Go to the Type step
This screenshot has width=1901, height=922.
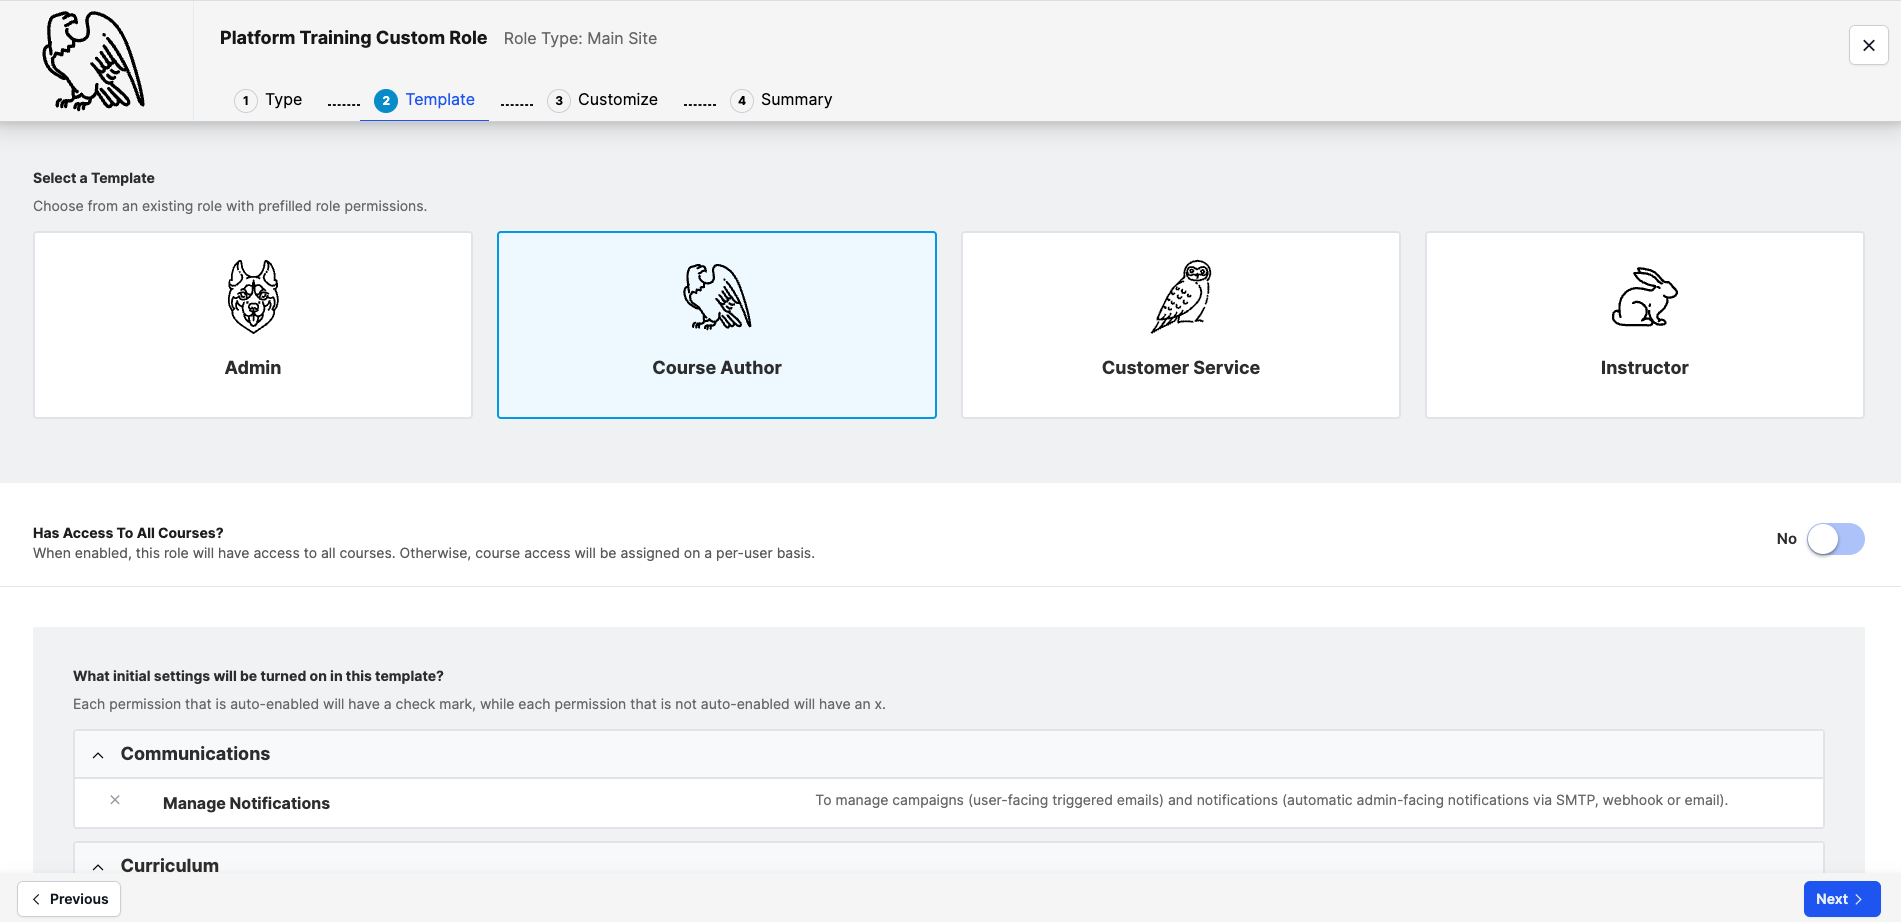tap(268, 100)
